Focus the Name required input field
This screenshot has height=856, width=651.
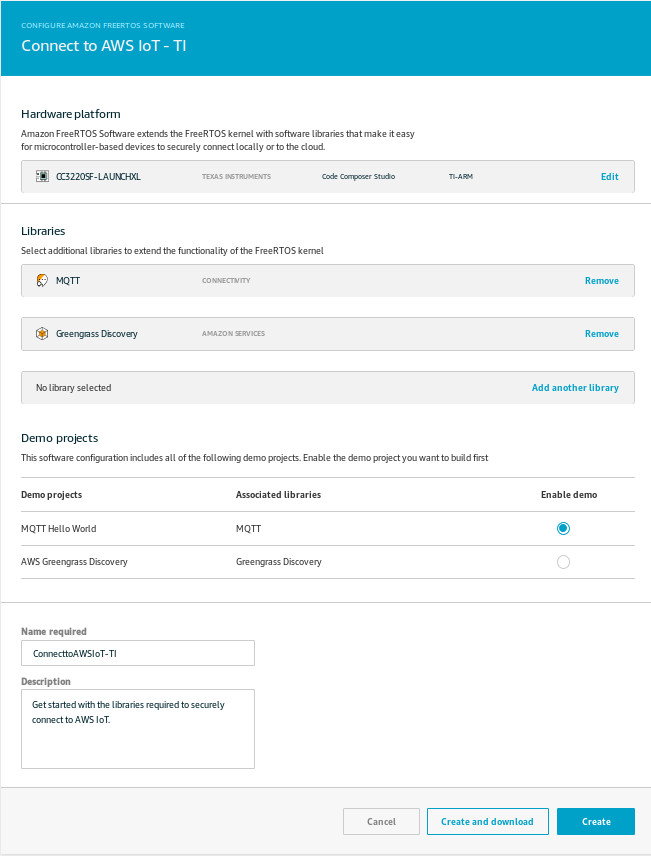(138, 653)
